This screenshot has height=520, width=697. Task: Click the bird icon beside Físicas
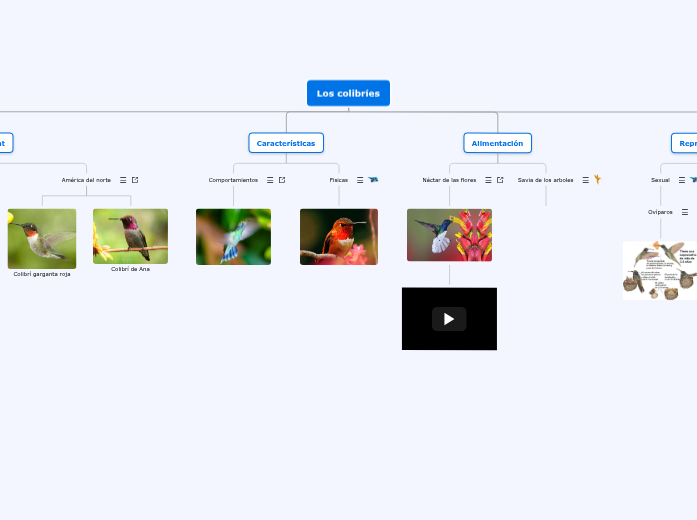tap(373, 180)
